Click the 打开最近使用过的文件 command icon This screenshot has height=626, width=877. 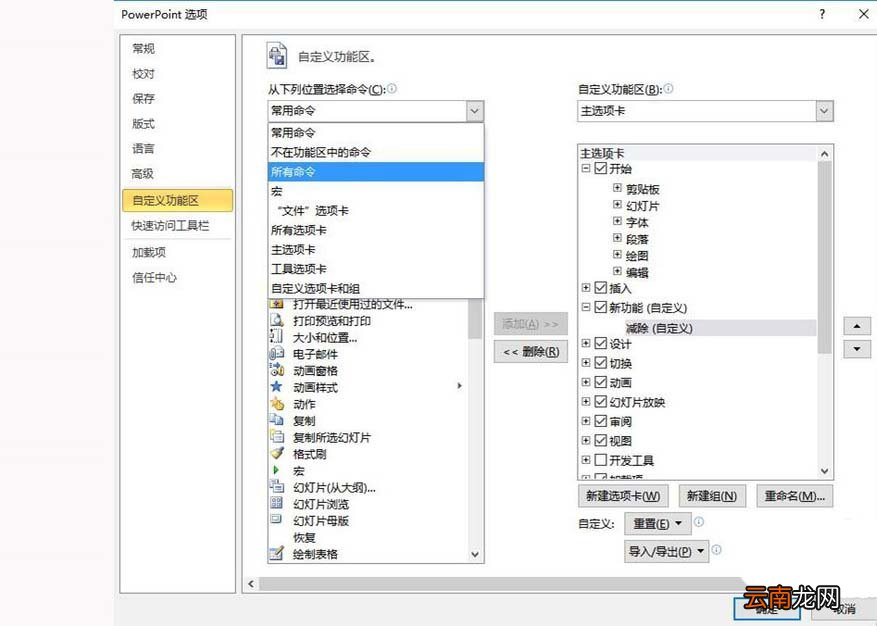point(276,304)
